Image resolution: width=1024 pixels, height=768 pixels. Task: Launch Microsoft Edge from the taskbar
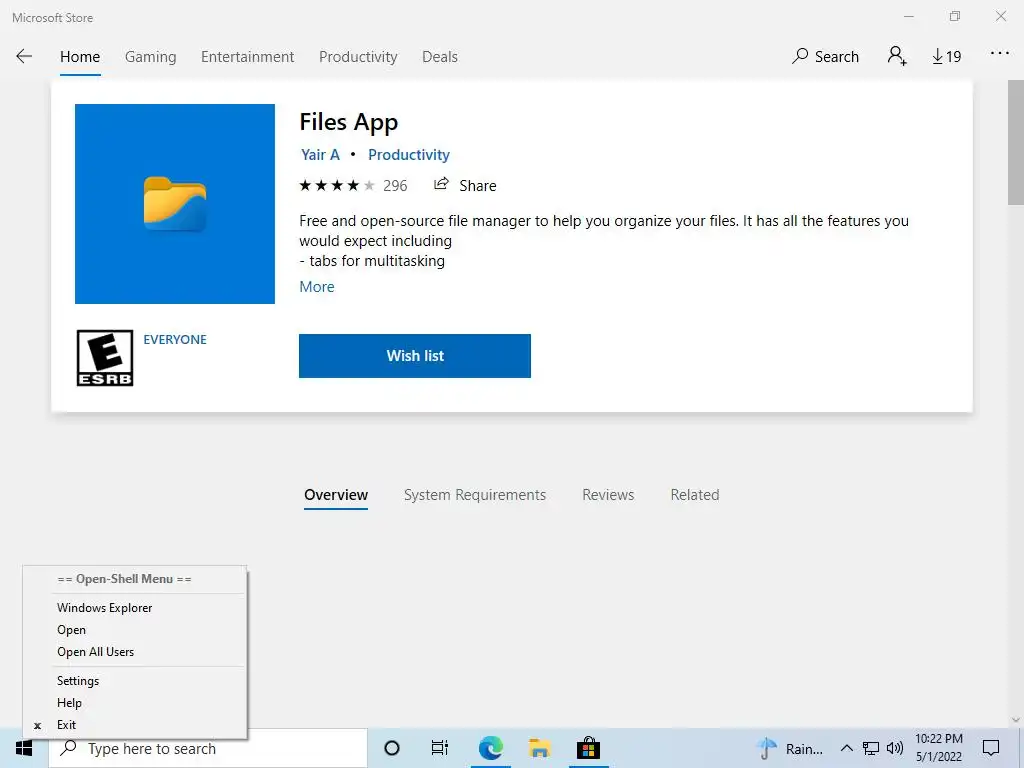pyautogui.click(x=490, y=748)
